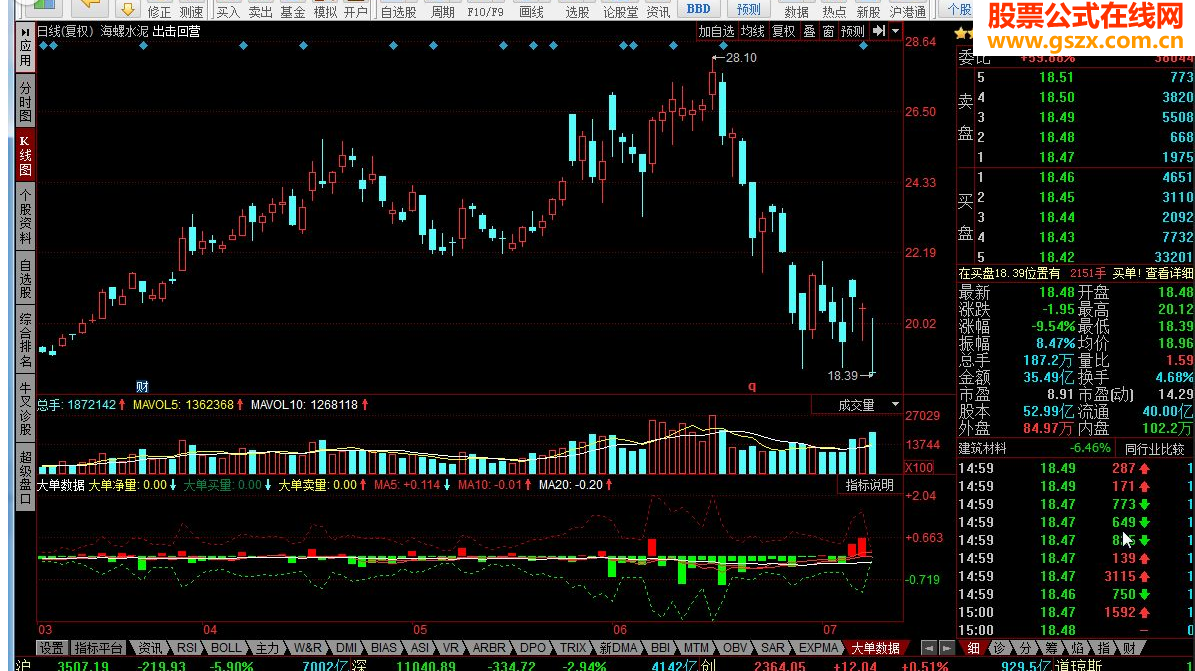Open the 超级盘口 sidebar tab
Viewport: 1195px width, 671px height.
[x=25, y=477]
